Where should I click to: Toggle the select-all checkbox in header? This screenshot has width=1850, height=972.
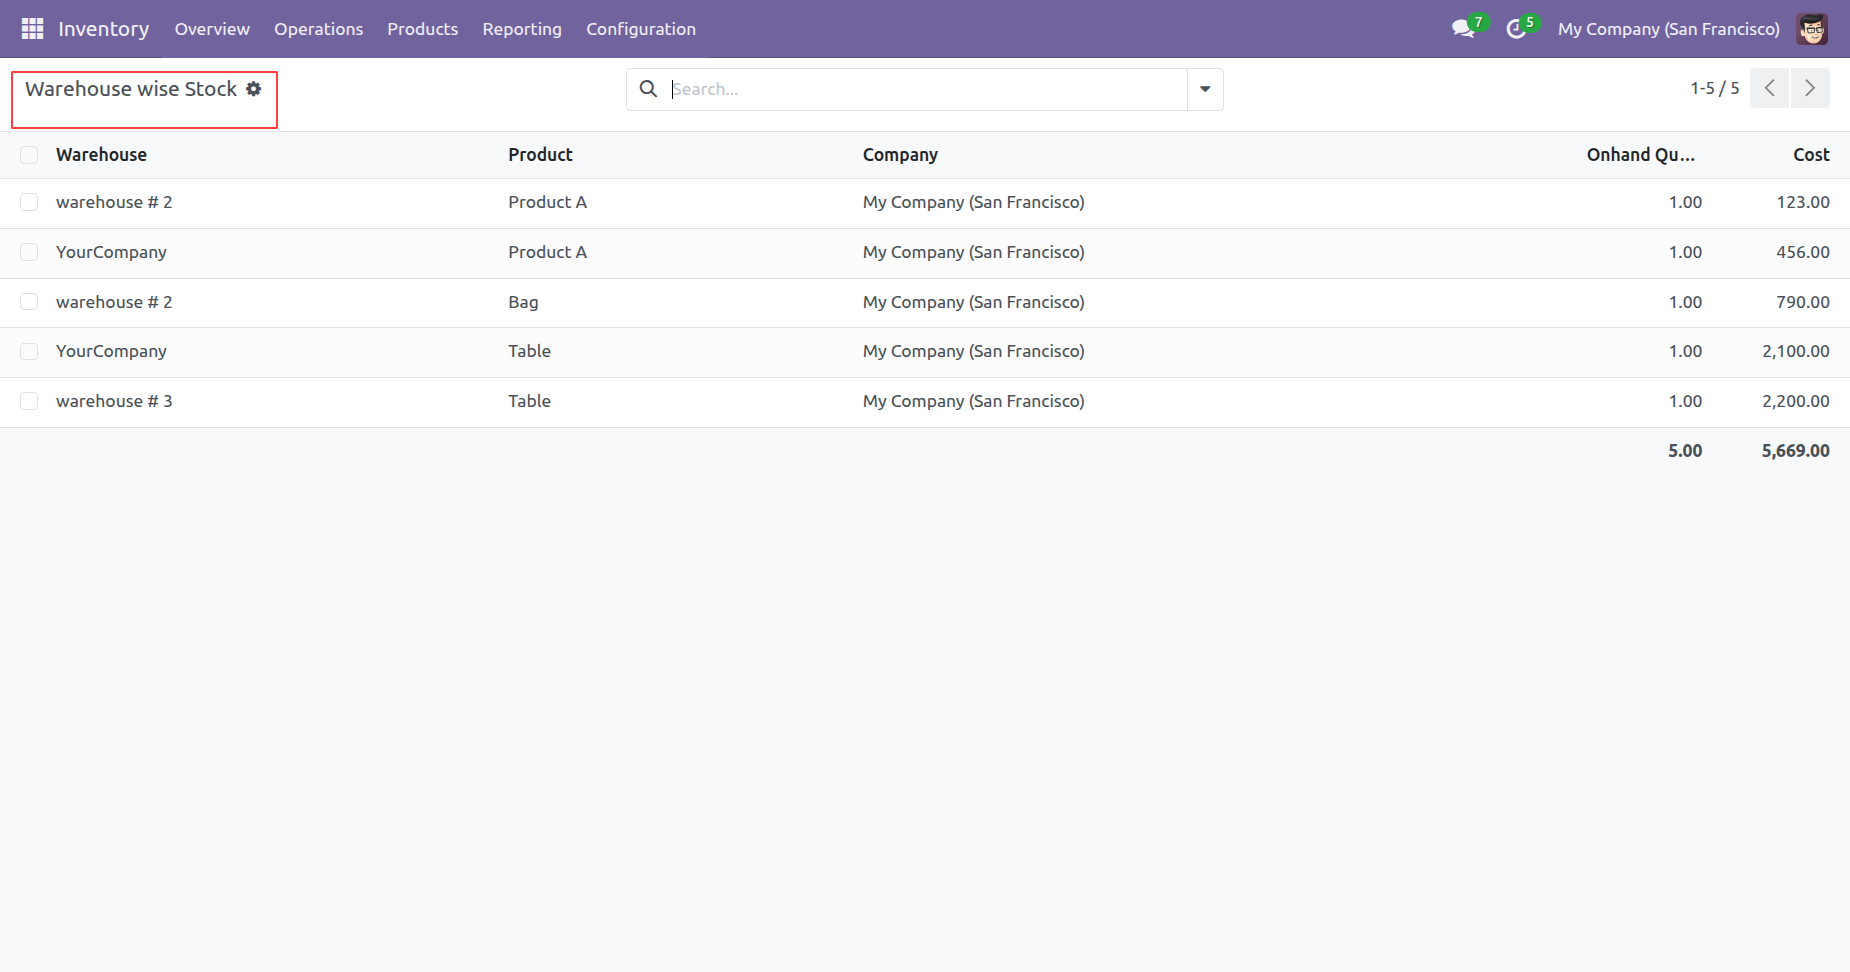coord(29,155)
